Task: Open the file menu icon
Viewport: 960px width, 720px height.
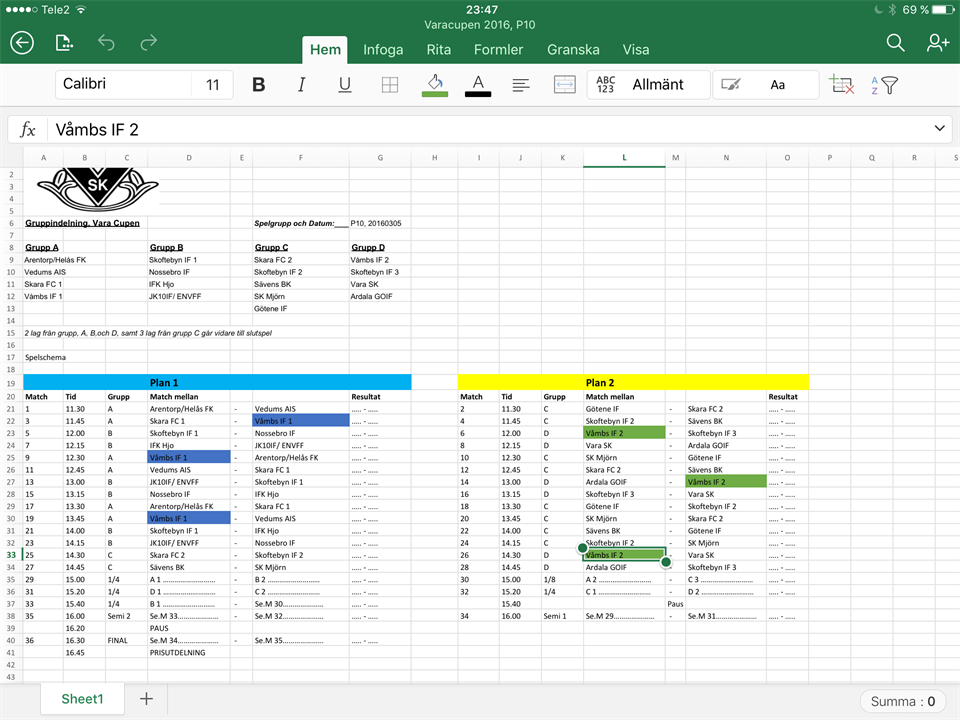Action: pyautogui.click(x=64, y=42)
